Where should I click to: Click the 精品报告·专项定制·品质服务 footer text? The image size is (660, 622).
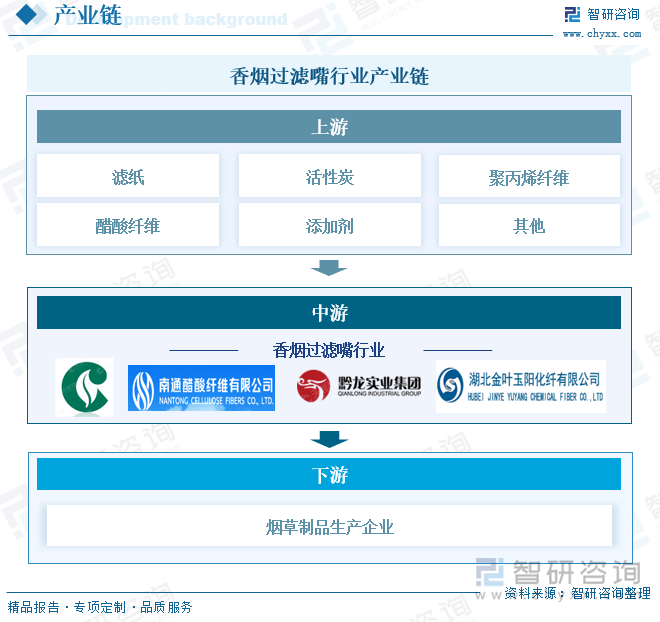click(x=100, y=607)
